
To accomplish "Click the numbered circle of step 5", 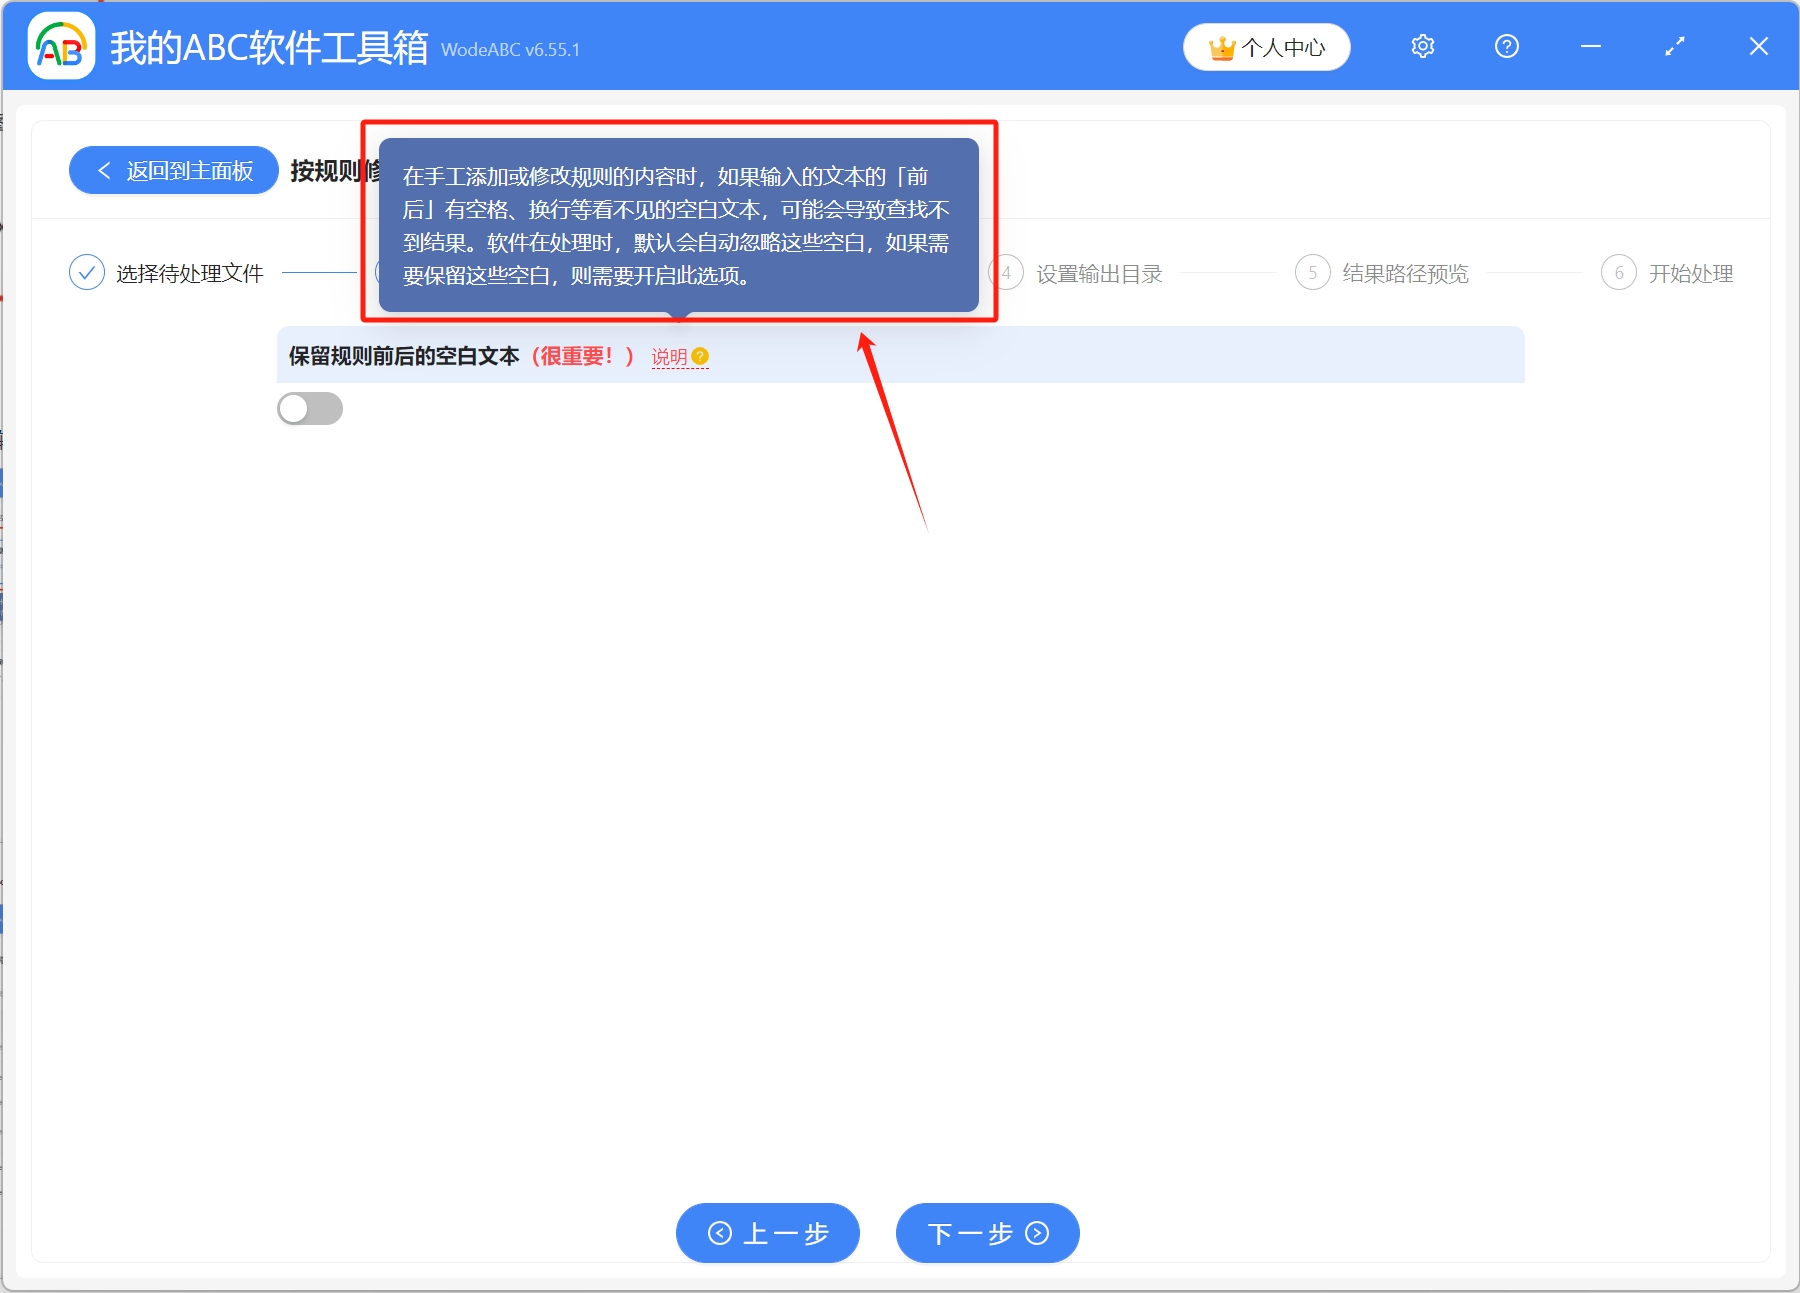I will point(1312,273).
